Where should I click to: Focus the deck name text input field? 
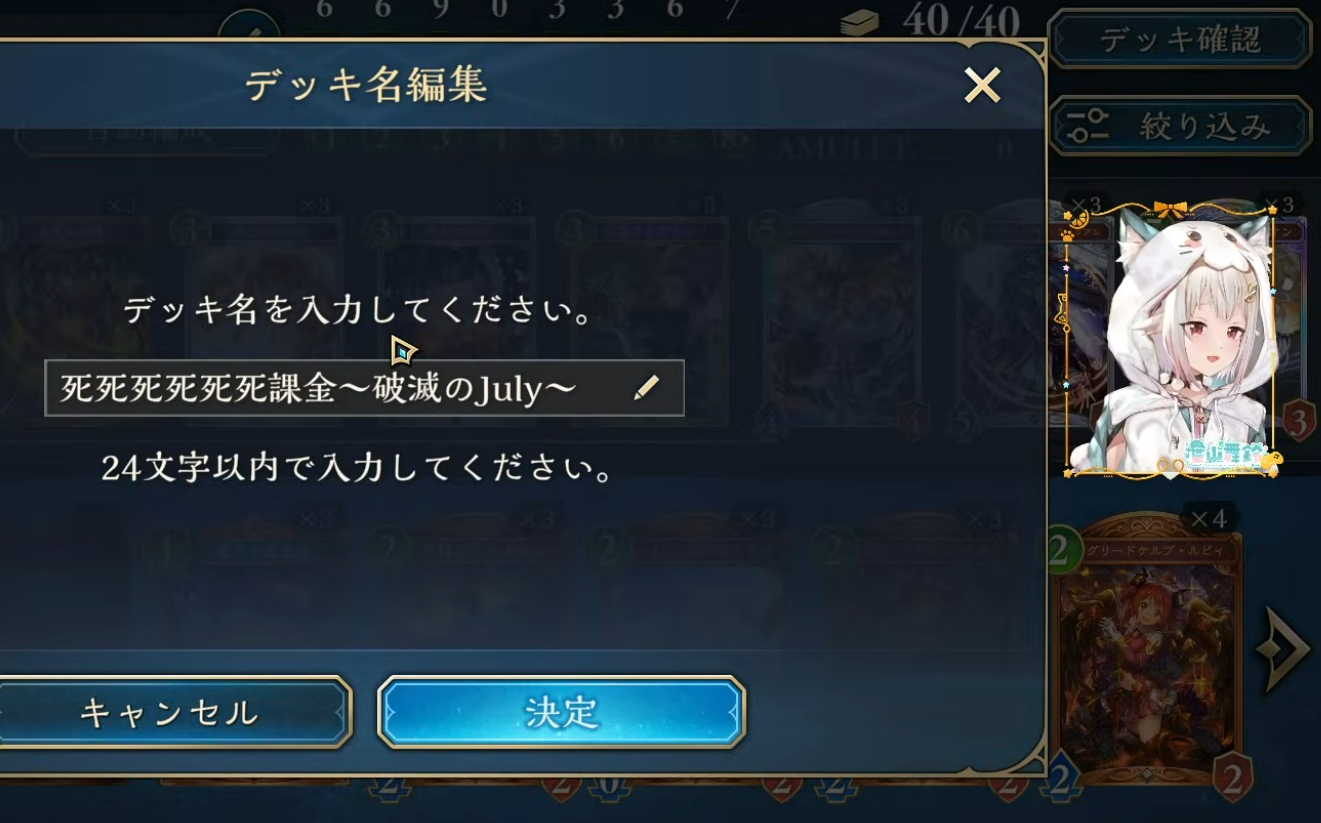click(365, 388)
